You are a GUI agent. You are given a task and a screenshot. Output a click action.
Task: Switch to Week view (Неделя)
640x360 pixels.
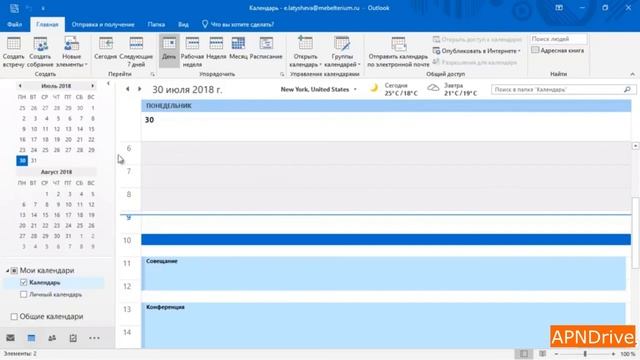(216, 49)
